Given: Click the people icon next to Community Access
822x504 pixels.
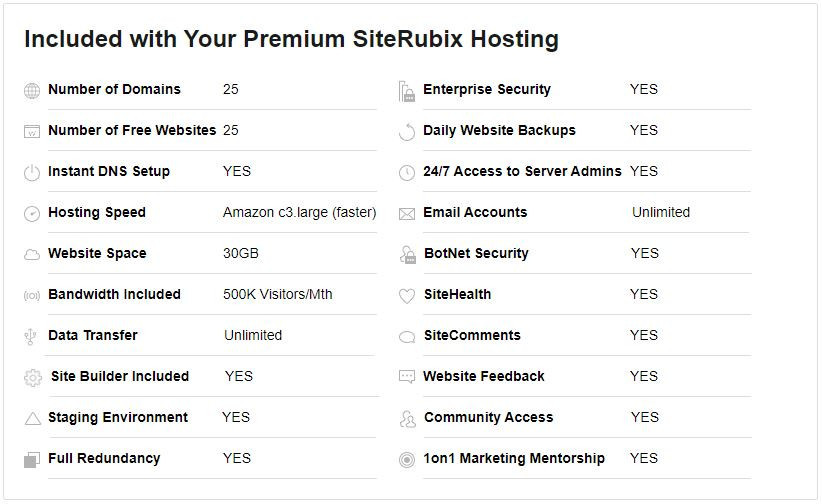Looking at the screenshot, I should pos(406,419).
